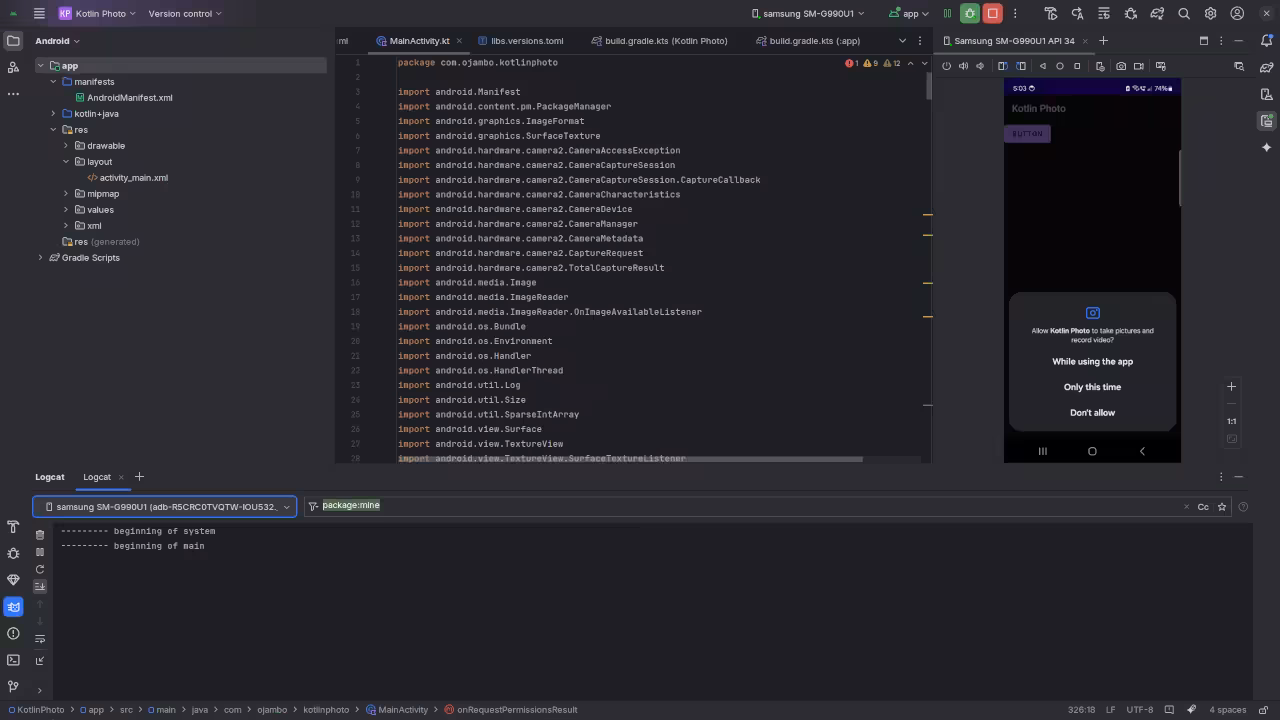Open the samsung SM-G990U1 device selector
This screenshot has width=1280, height=720.
pyautogui.click(x=808, y=14)
